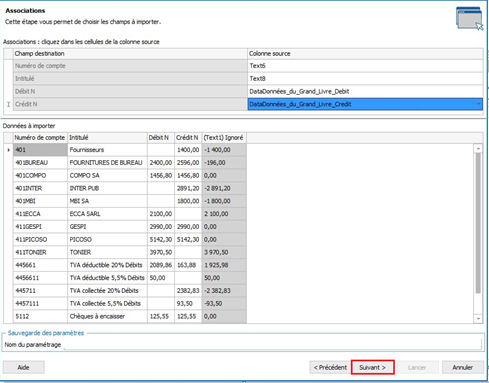Click the data grid scroll down arrow
Screen dimensions: 489x383
click(478, 319)
